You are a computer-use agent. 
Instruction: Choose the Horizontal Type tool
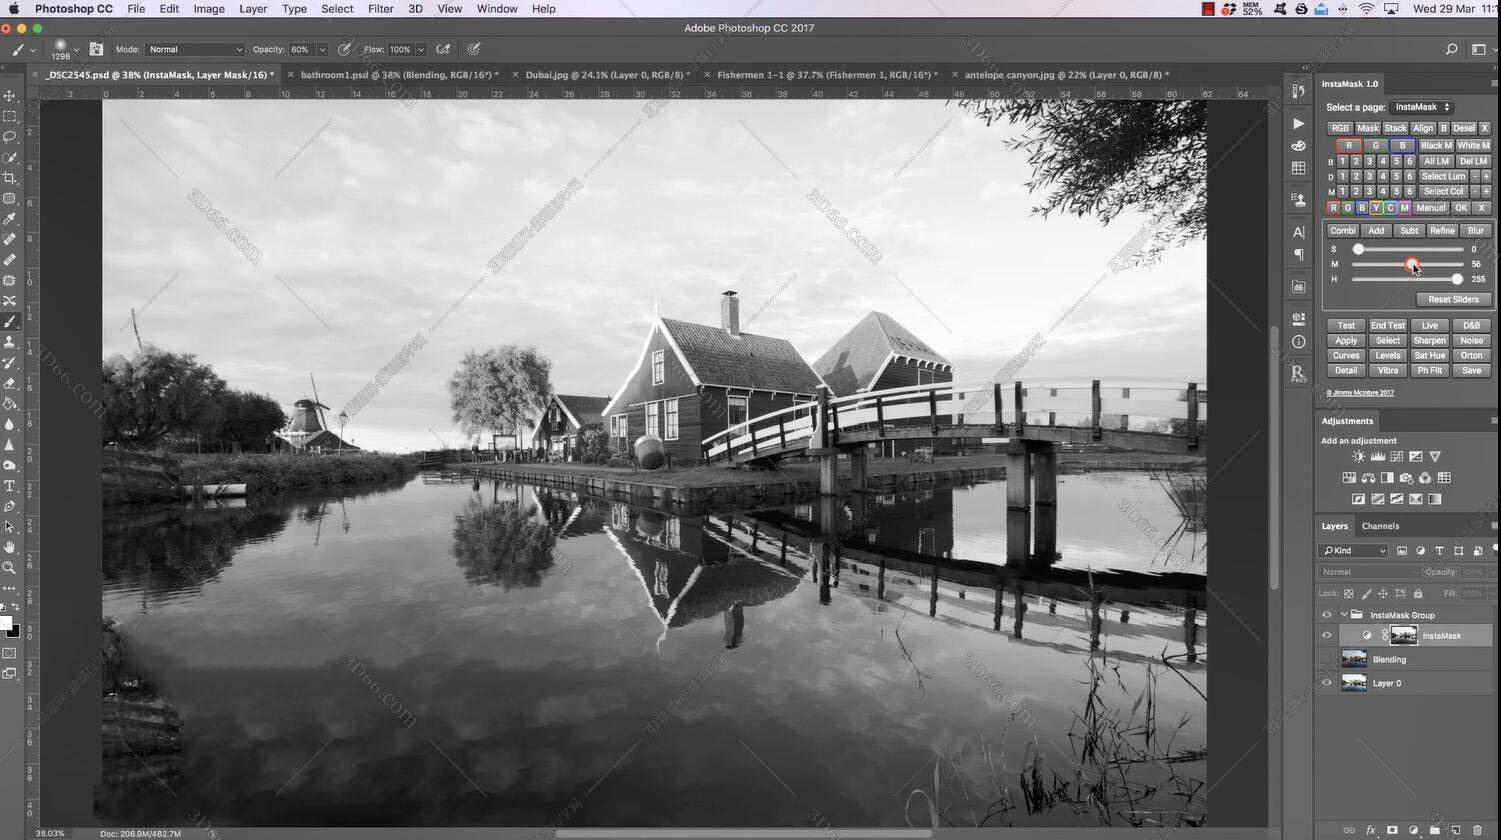click(10, 486)
